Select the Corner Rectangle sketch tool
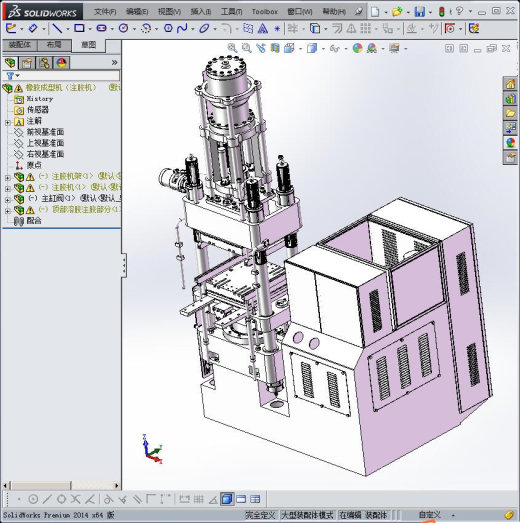This screenshot has height=523, width=520. tap(79, 28)
